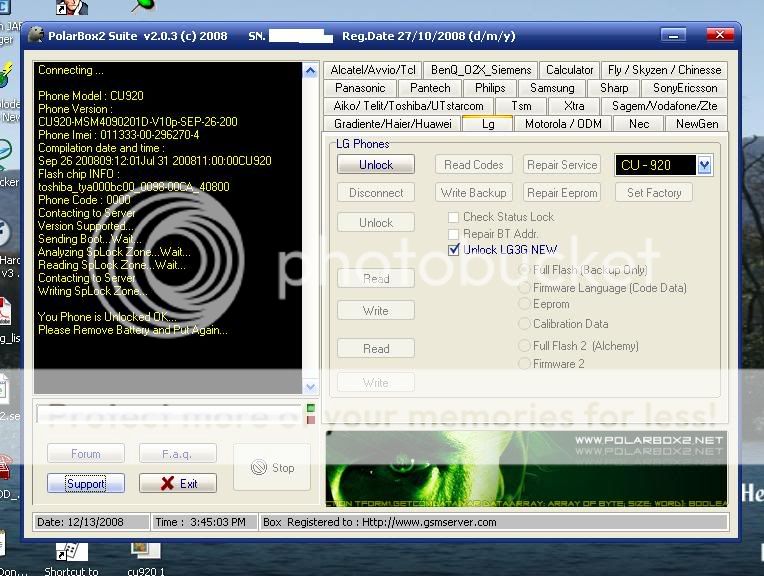Click the log panel scroll down arrow
The width and height of the screenshot is (764, 576).
click(310, 387)
